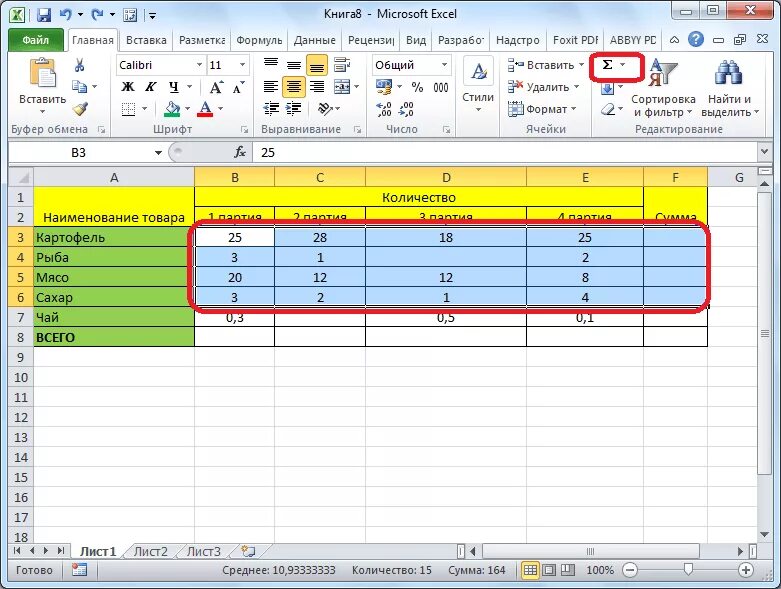781x589 pixels.
Task: Click the Name Box showing B3
Action: pyautogui.click(x=79, y=152)
